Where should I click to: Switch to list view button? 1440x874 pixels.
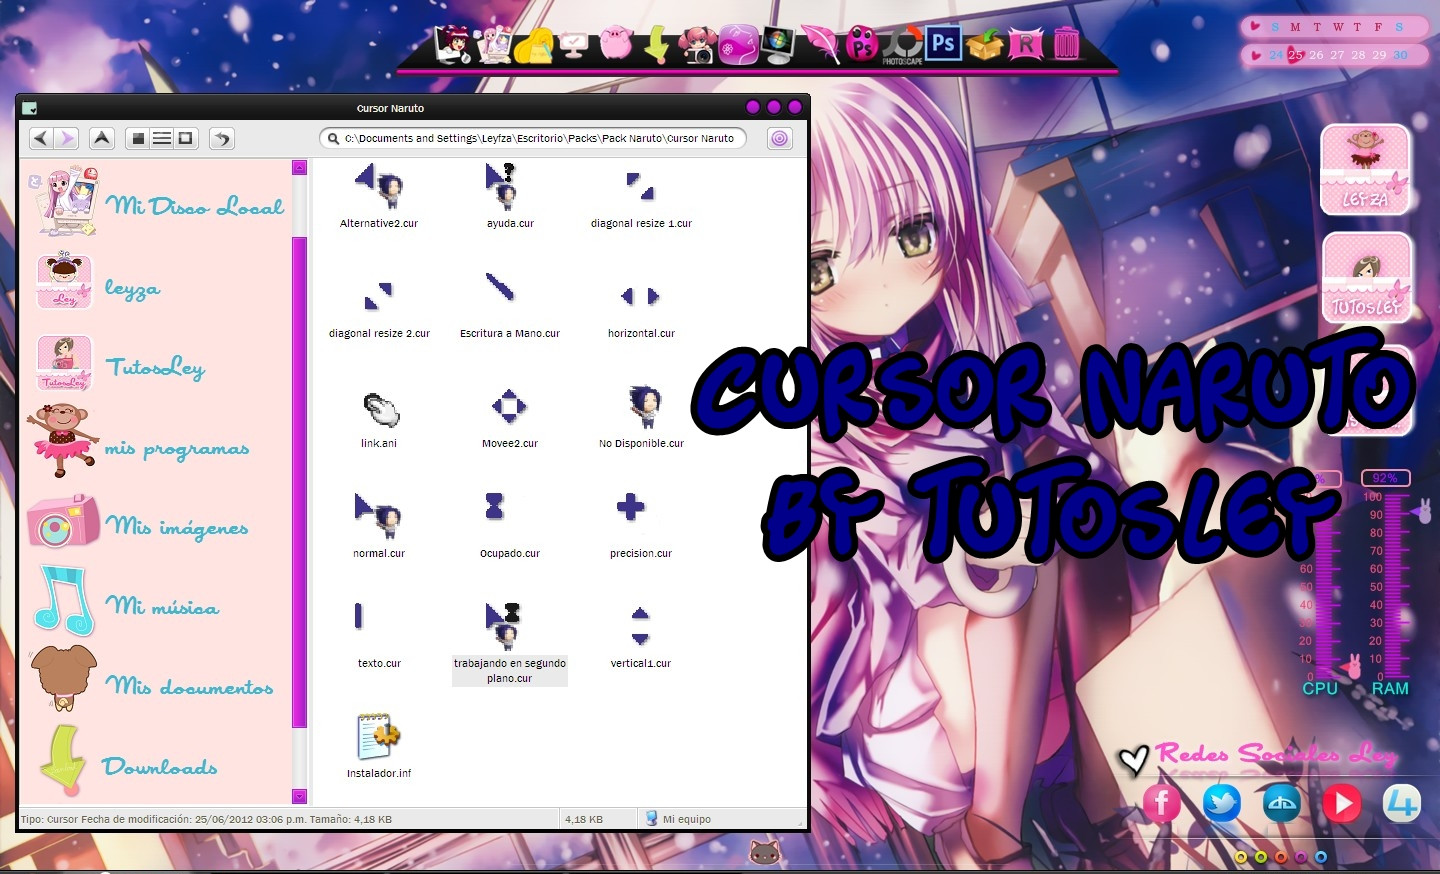(162, 138)
